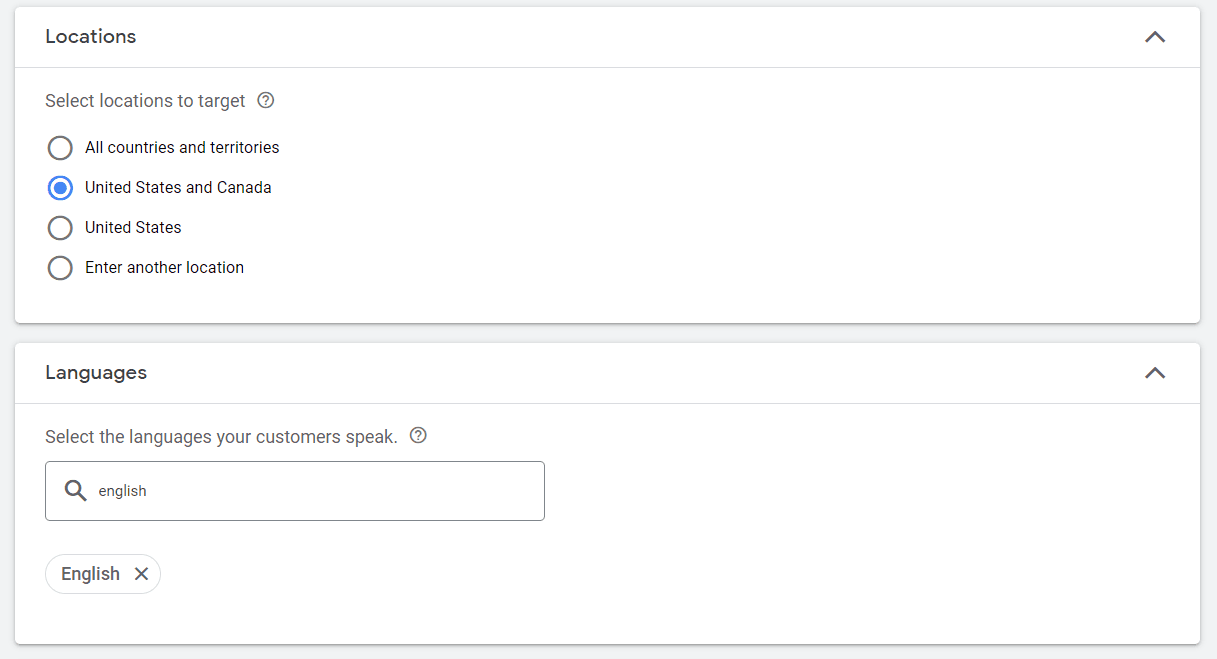
Task: Collapse the Locations section chevron
Action: click(x=1155, y=37)
